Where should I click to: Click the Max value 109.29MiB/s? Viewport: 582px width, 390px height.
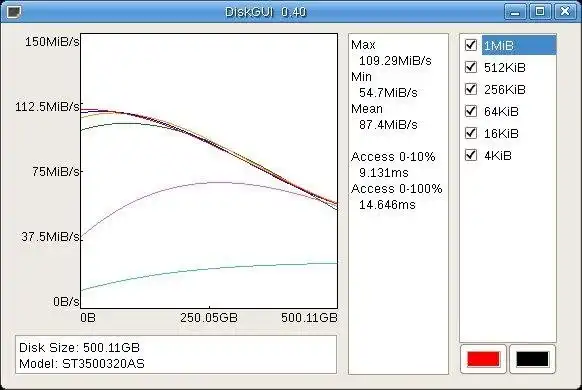pos(395,60)
